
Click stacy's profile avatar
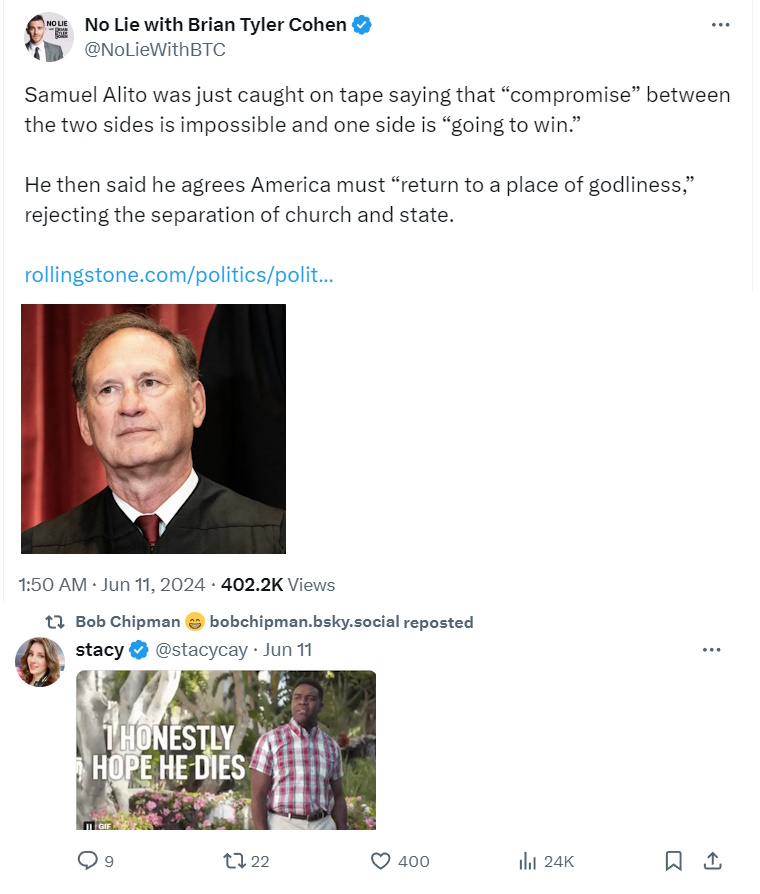pos(40,661)
